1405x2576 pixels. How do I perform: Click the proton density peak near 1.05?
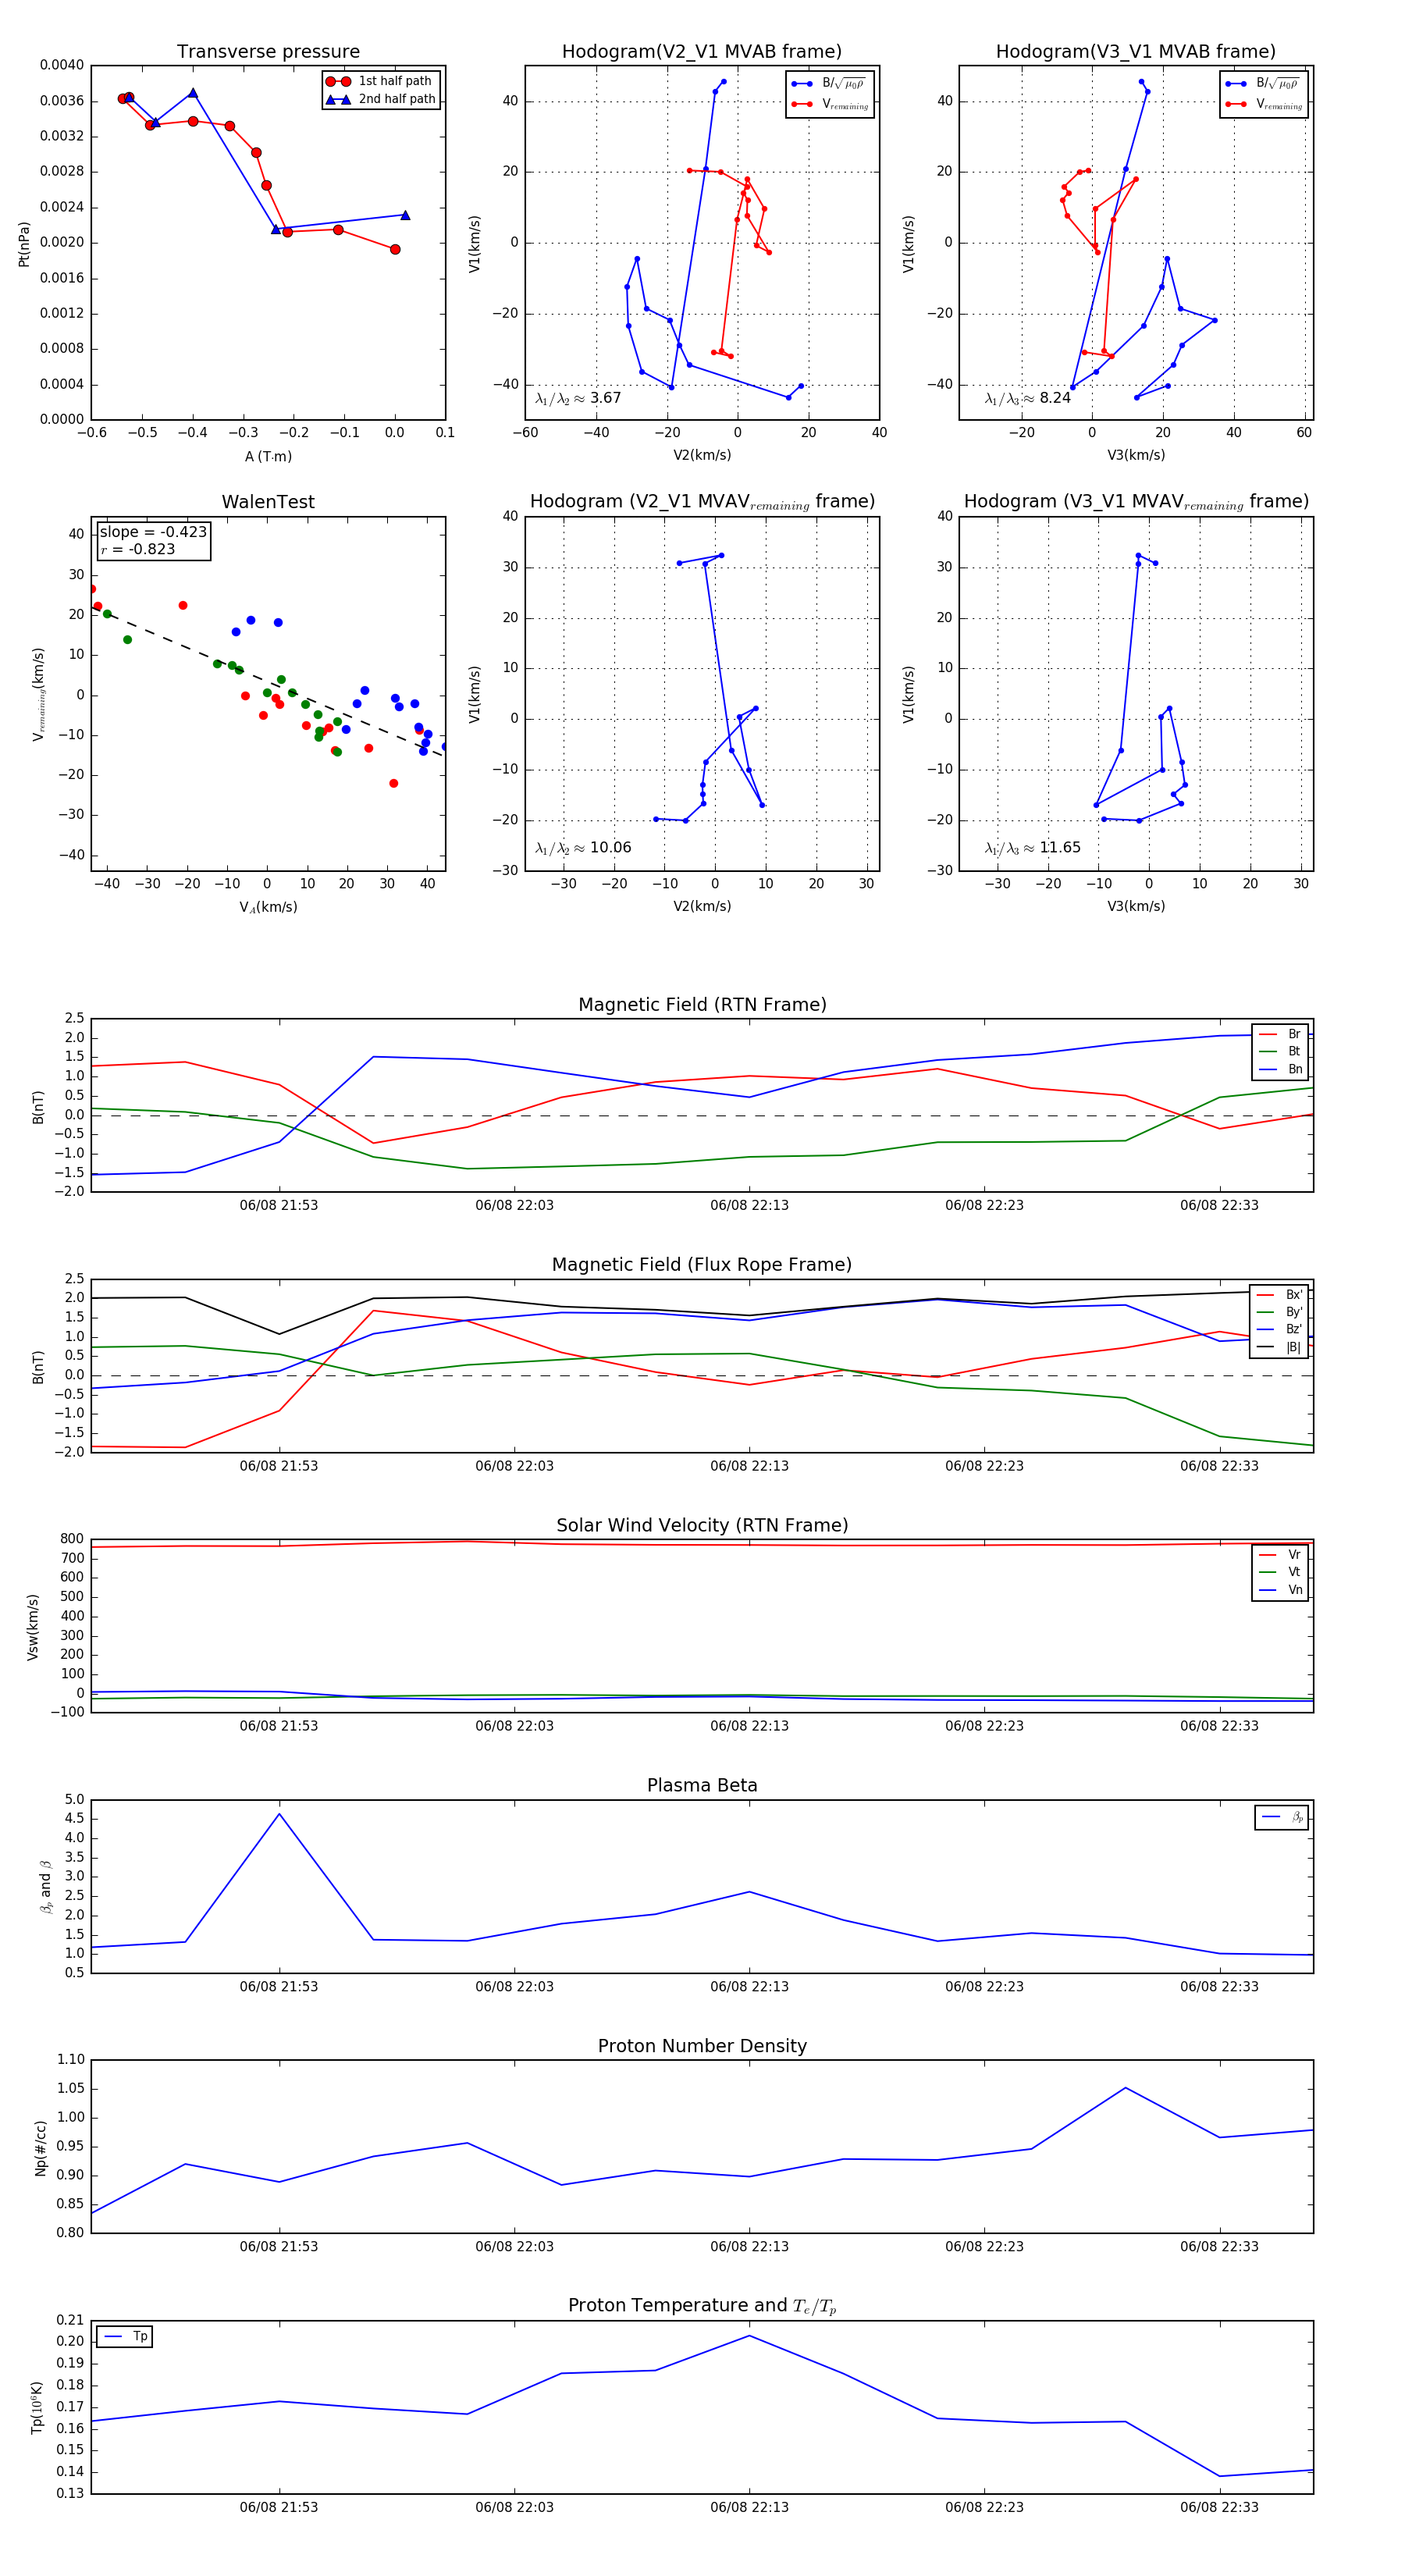pos(1125,2088)
